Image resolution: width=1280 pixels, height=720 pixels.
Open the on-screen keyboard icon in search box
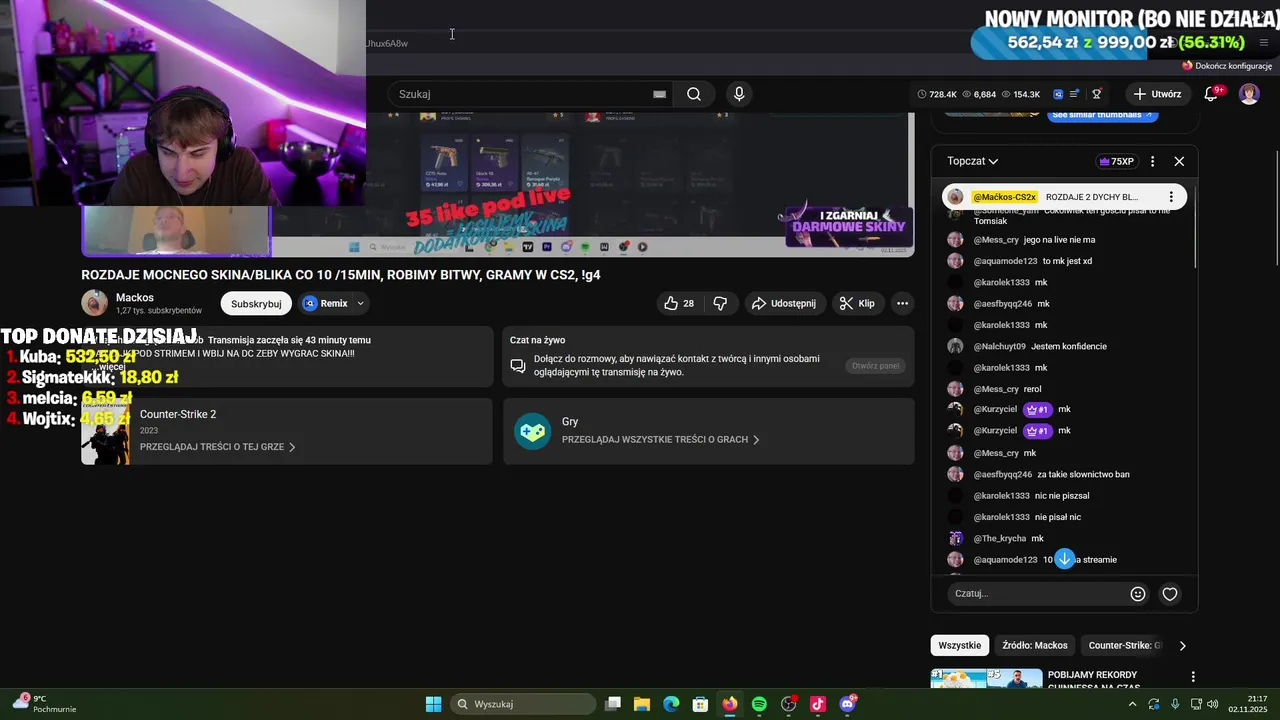coord(659,94)
